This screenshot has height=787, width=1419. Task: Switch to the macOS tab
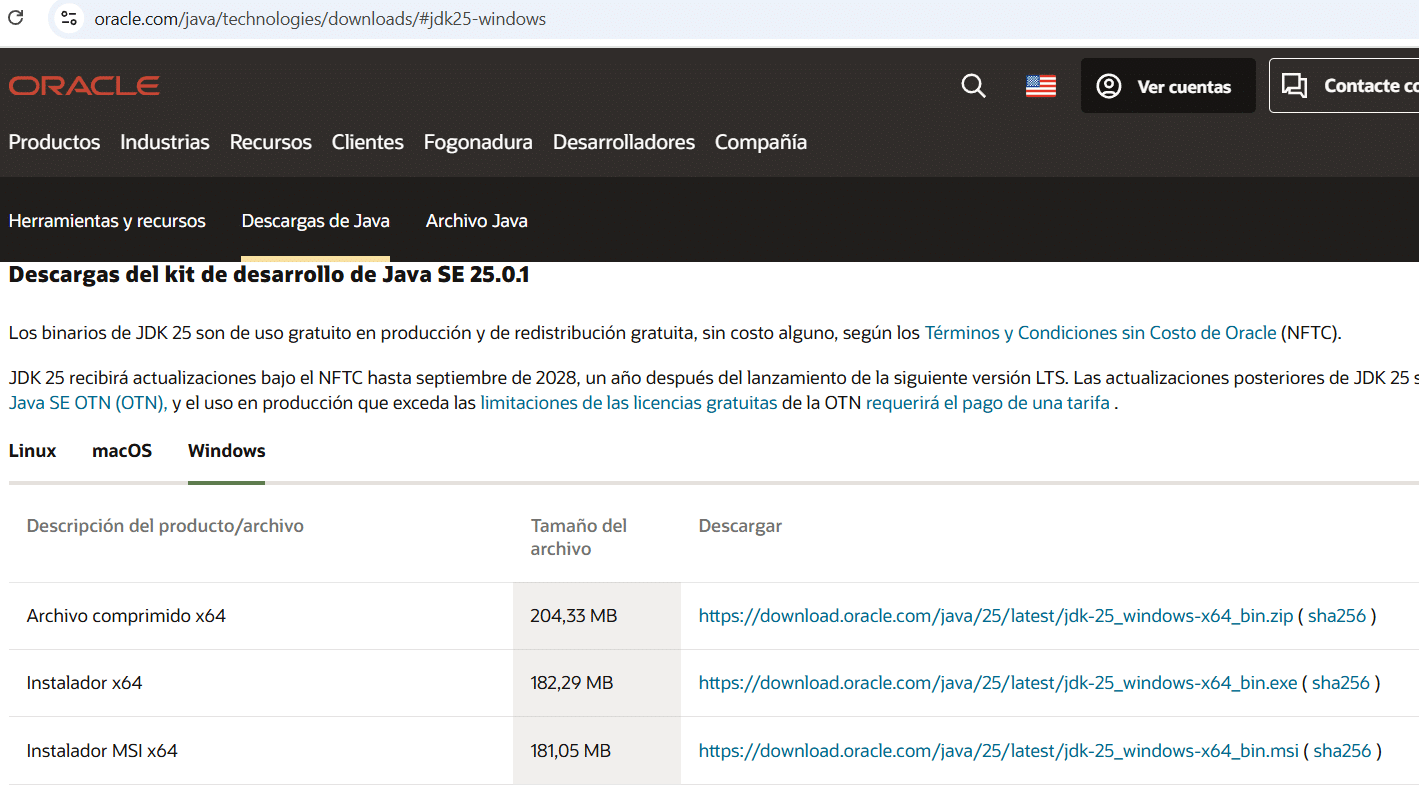121,451
